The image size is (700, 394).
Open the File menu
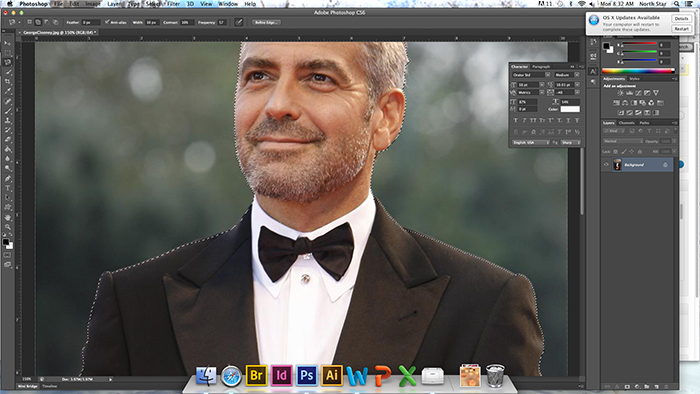point(58,4)
